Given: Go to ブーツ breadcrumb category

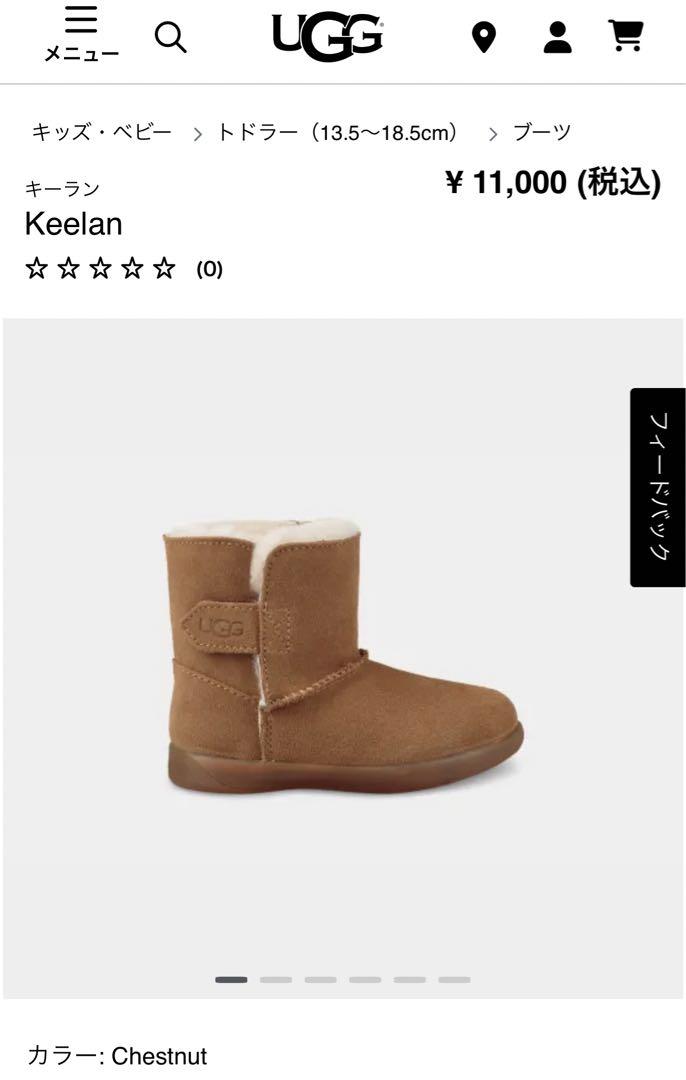Looking at the screenshot, I should 542,132.
